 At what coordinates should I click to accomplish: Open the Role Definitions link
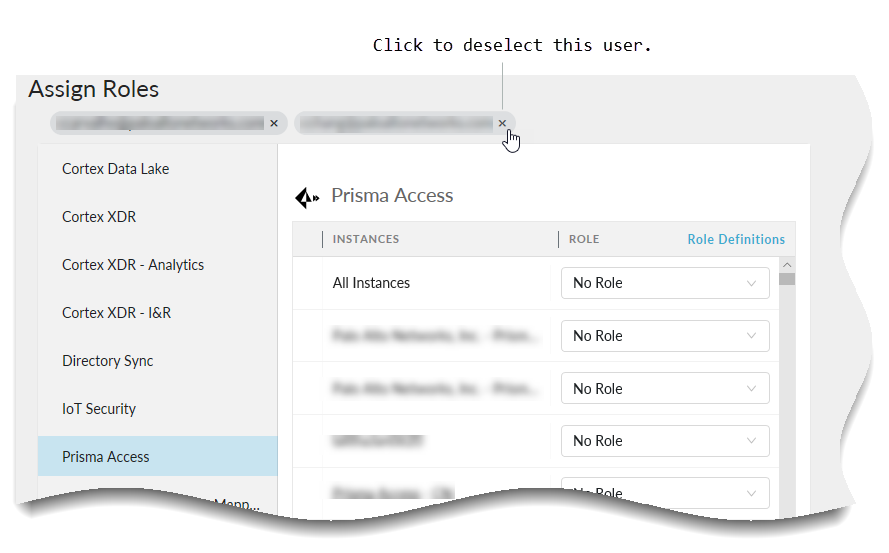coord(736,239)
